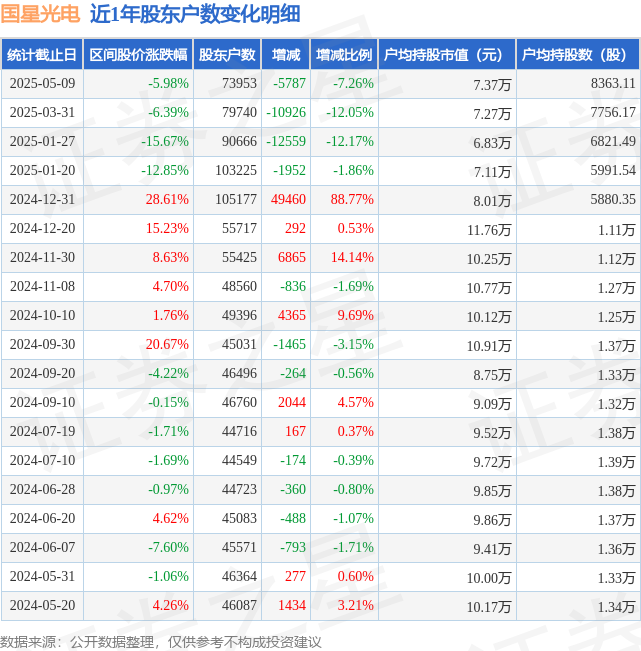Click the 近1年股东户数变化明细 heading

[x=195, y=14]
